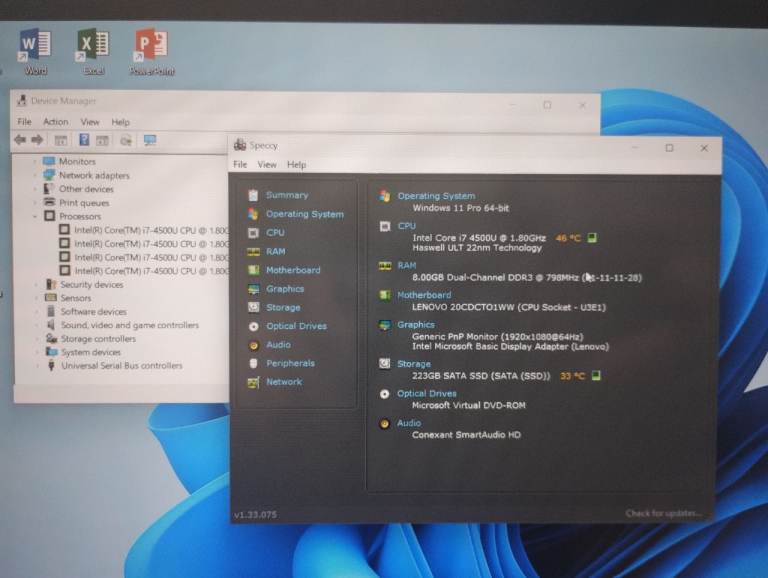The image size is (768, 578).
Task: Open the Excel desktop shortcut
Action: pos(93,51)
